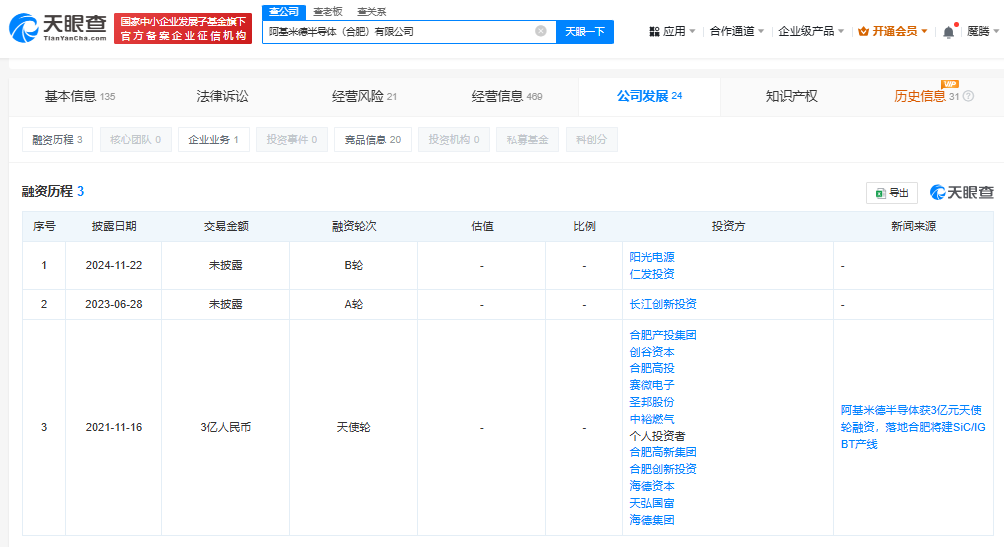Open the 基本信息 tab

click(80, 97)
